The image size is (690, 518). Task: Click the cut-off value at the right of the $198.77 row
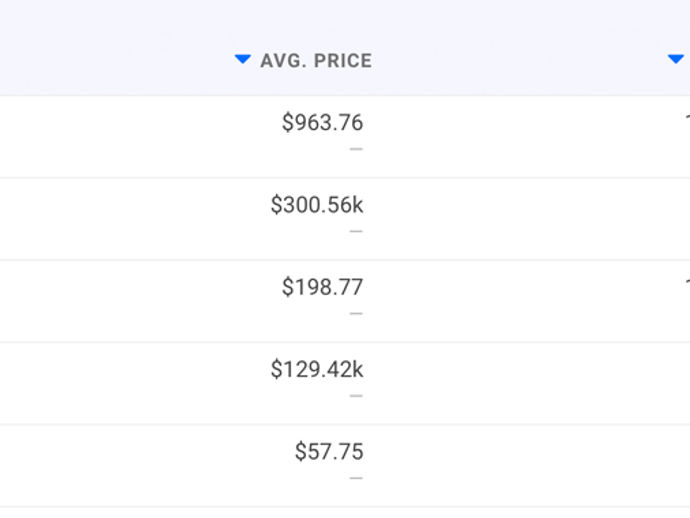pos(687,282)
